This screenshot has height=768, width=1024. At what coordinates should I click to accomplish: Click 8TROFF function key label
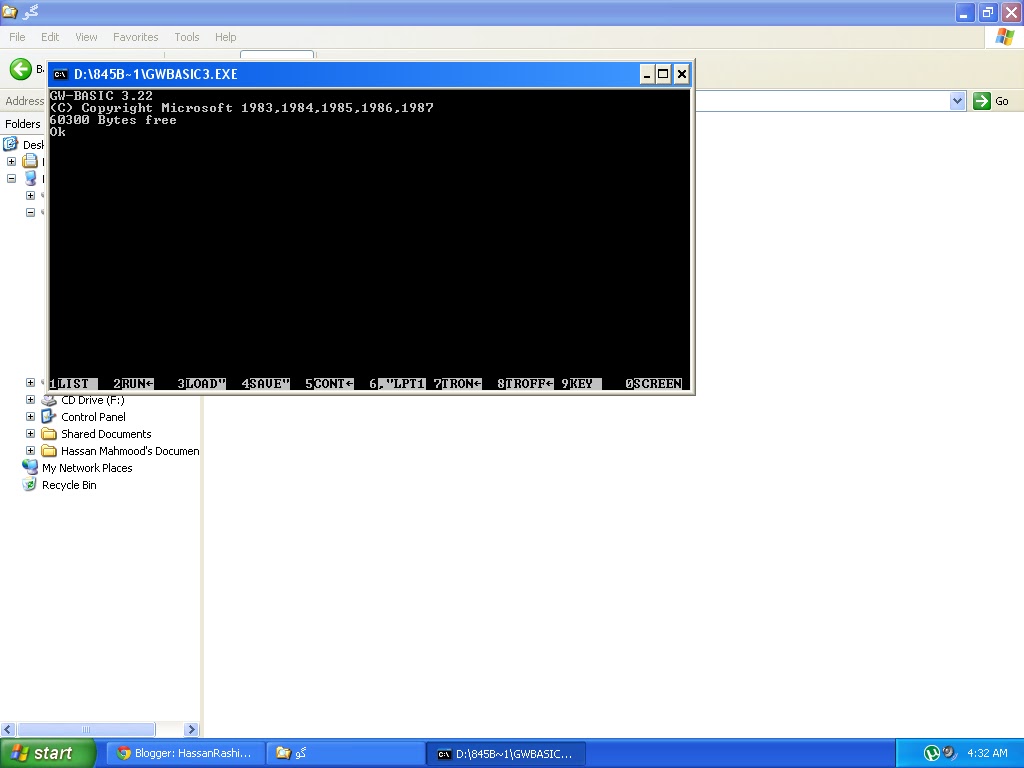pyautogui.click(x=525, y=384)
